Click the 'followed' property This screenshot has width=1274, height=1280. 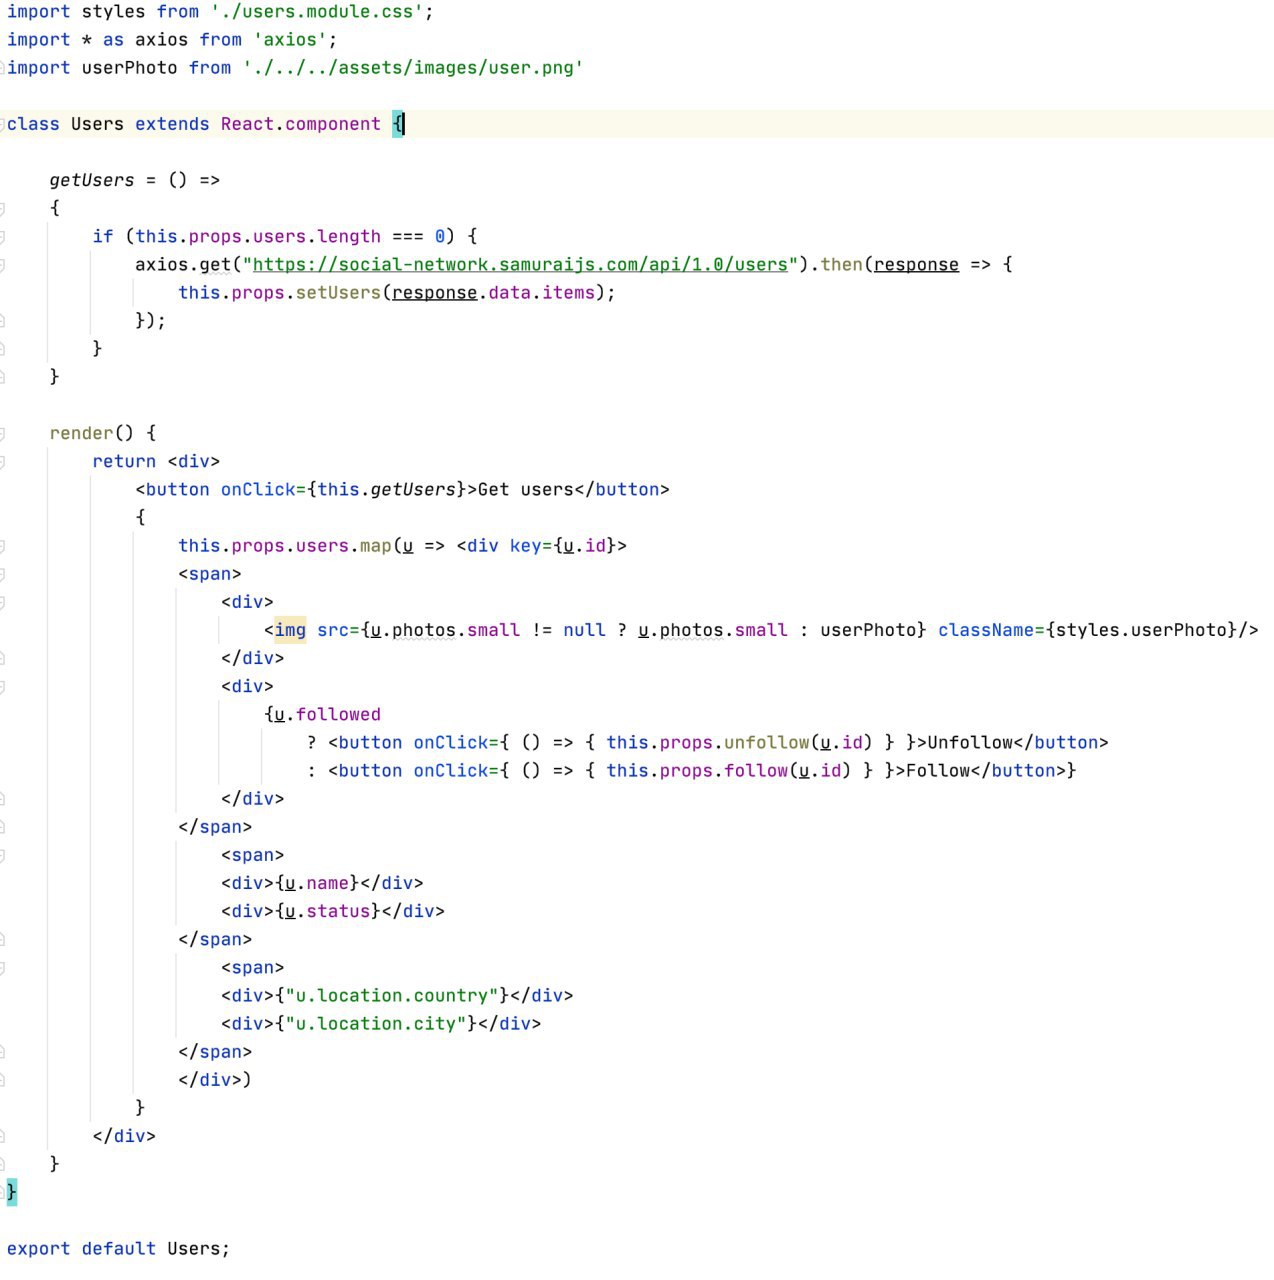338,714
